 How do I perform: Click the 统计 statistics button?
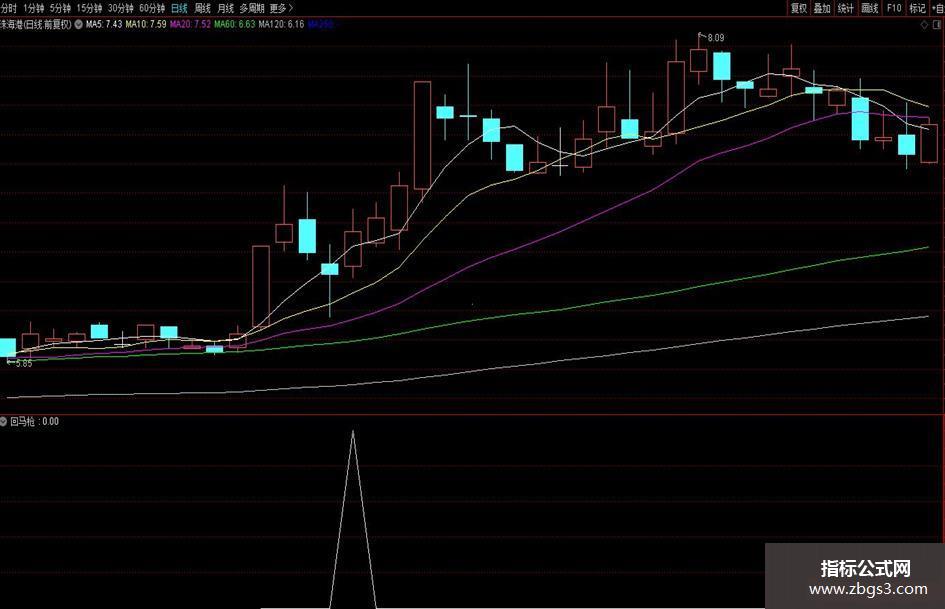(x=846, y=8)
